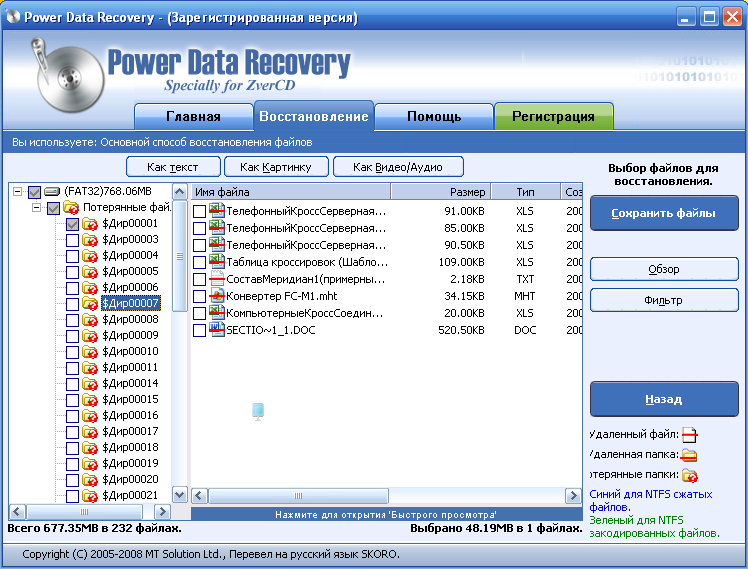Click the FAT32 drive icon in tree
This screenshot has height=569, width=748.
pyautogui.click(x=52, y=192)
